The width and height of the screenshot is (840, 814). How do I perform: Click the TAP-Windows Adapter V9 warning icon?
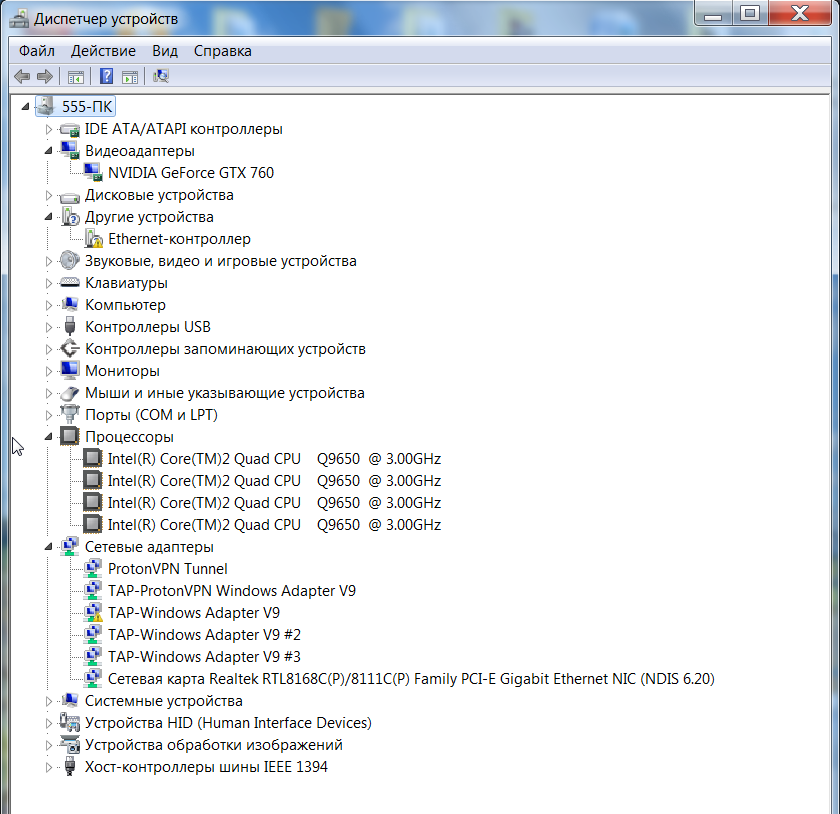tap(93, 612)
